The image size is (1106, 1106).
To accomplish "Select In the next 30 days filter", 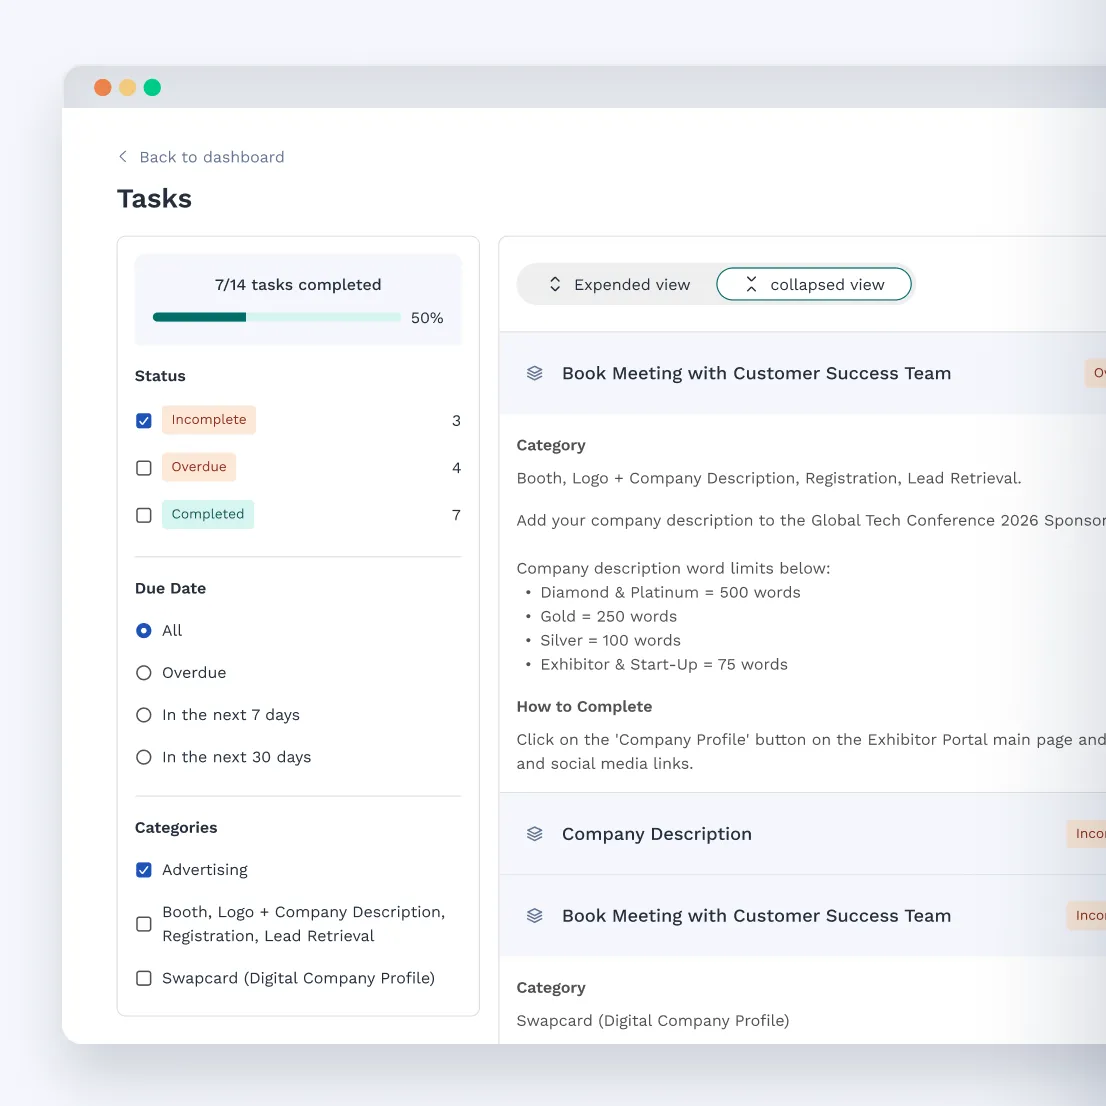I will pyautogui.click(x=143, y=757).
